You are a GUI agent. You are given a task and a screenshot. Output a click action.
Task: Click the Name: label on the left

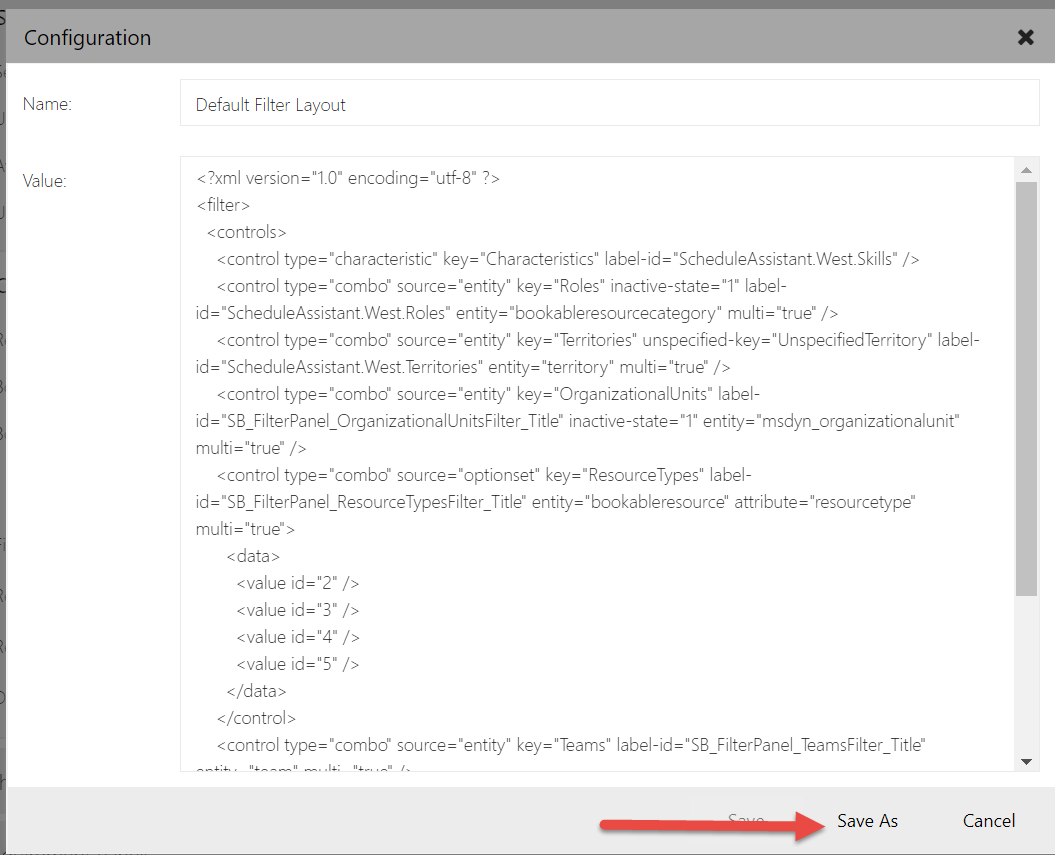pyautogui.click(x=47, y=103)
